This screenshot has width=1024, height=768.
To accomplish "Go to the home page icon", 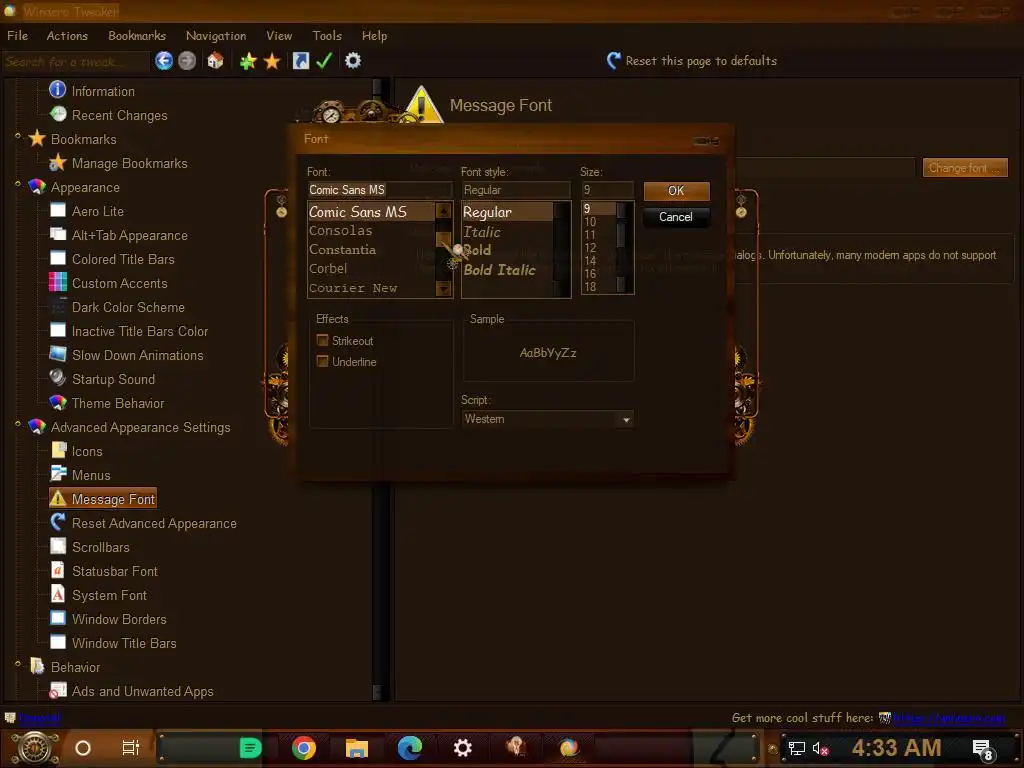I will (216, 61).
